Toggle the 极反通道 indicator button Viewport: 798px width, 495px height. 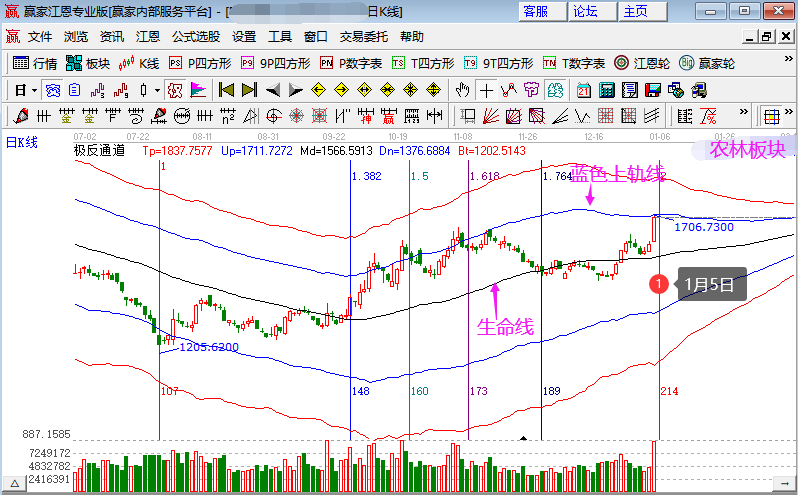175,91
